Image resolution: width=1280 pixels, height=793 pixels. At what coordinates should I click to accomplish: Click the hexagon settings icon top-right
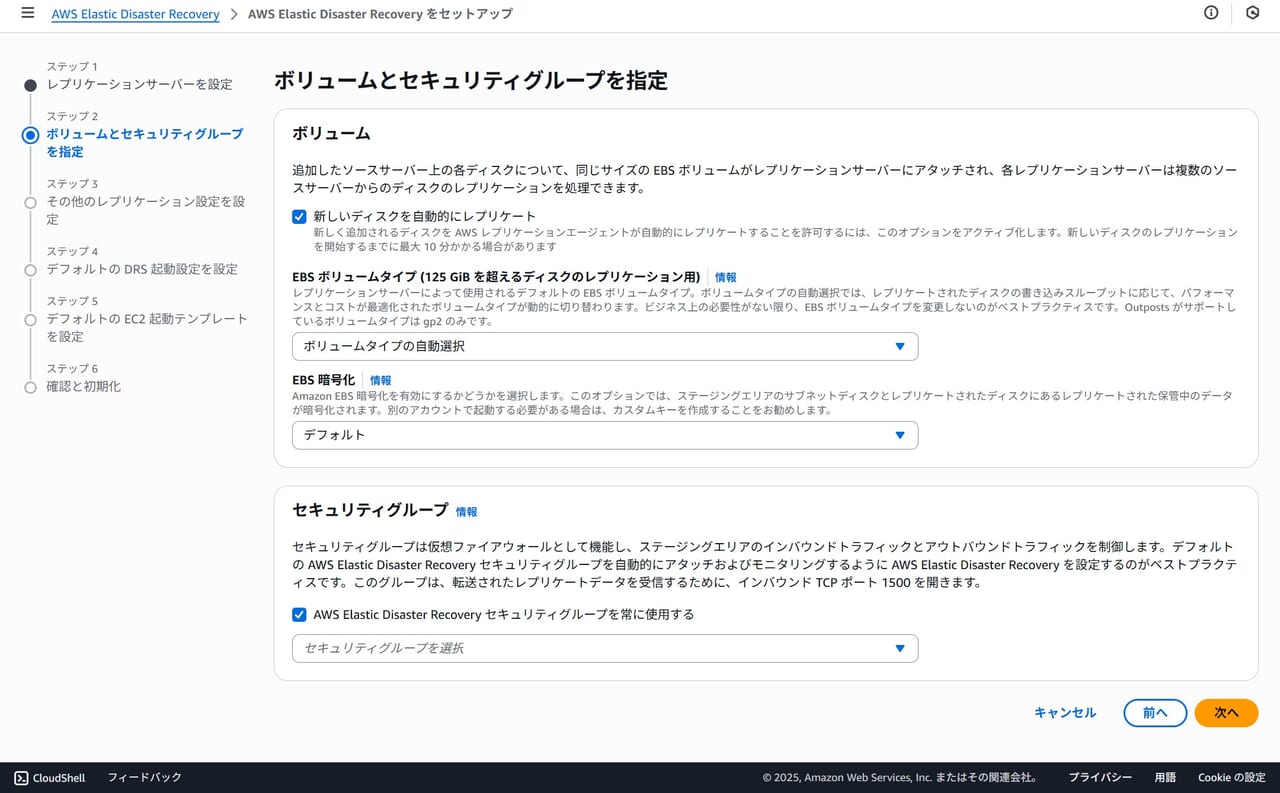[1252, 13]
